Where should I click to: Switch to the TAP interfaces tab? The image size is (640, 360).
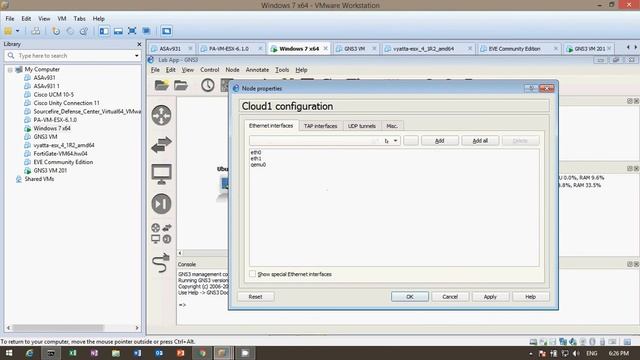pyautogui.click(x=320, y=126)
